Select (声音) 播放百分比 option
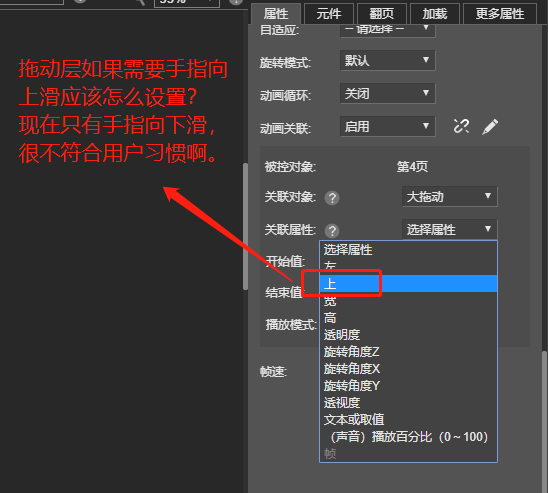The width and height of the screenshot is (548, 493). point(408,437)
